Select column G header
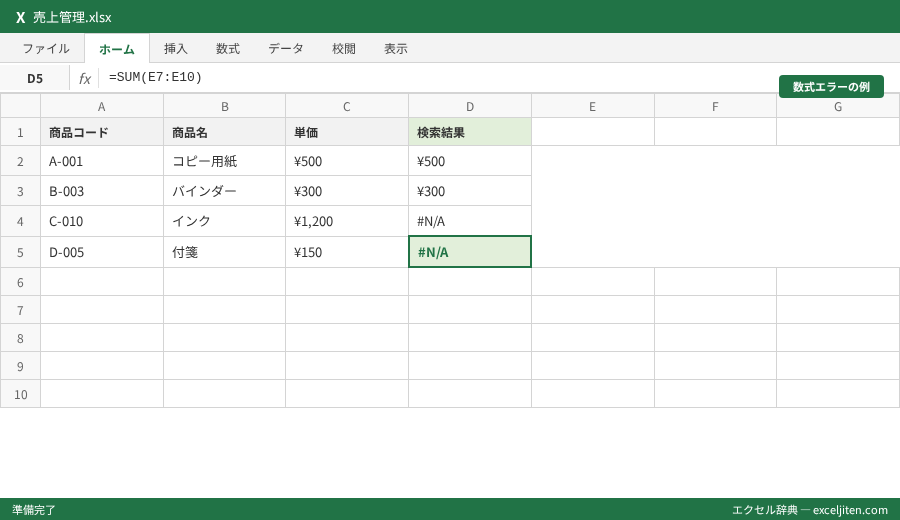Image resolution: width=900 pixels, height=520 pixels. tap(838, 106)
